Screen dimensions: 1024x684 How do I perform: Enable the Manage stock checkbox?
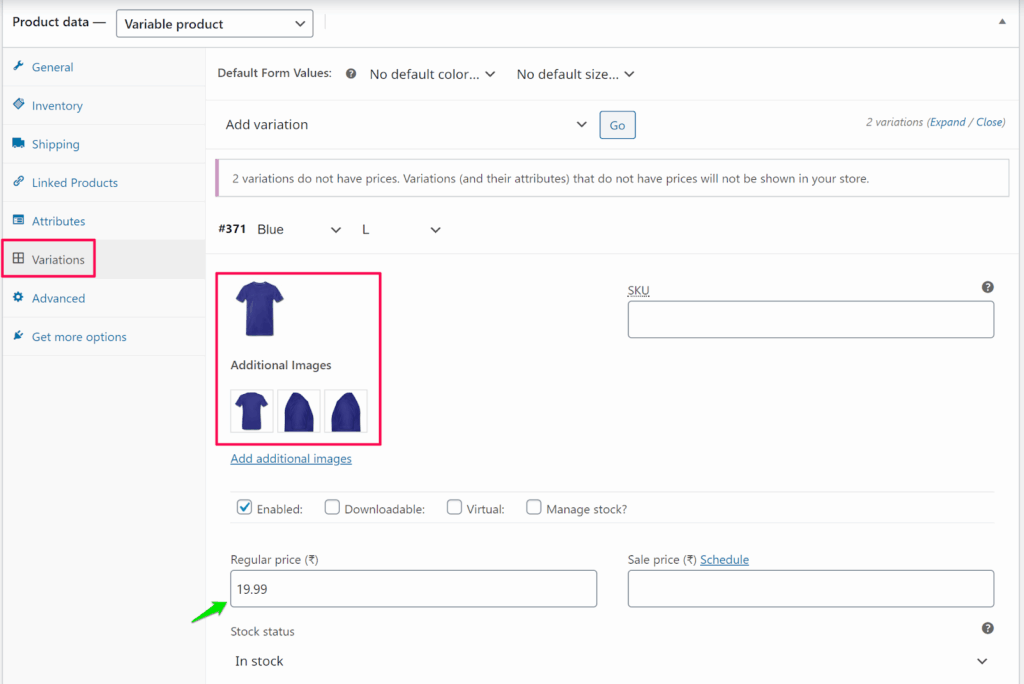click(534, 507)
